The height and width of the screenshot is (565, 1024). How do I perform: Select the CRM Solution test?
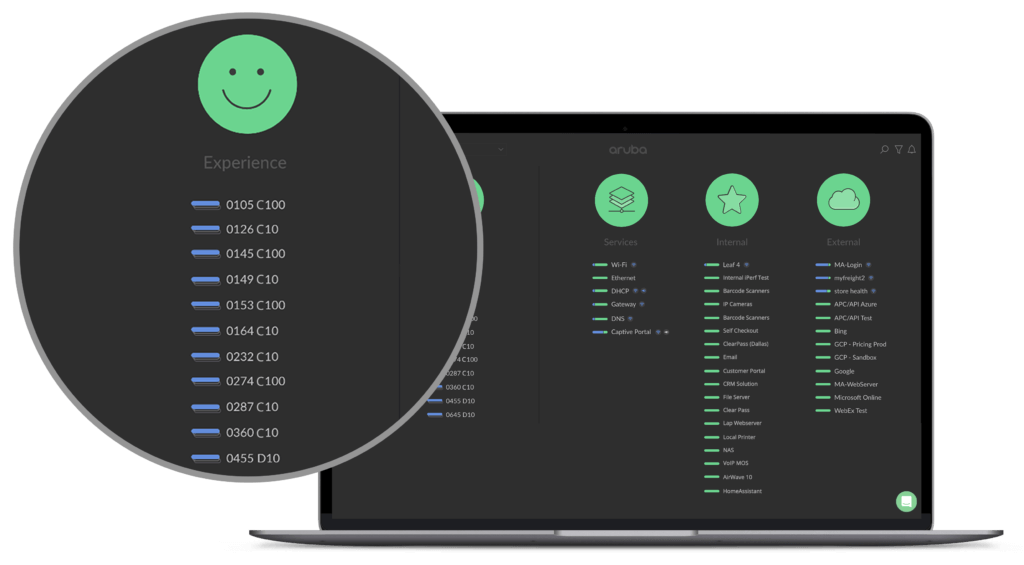[x=731, y=383]
